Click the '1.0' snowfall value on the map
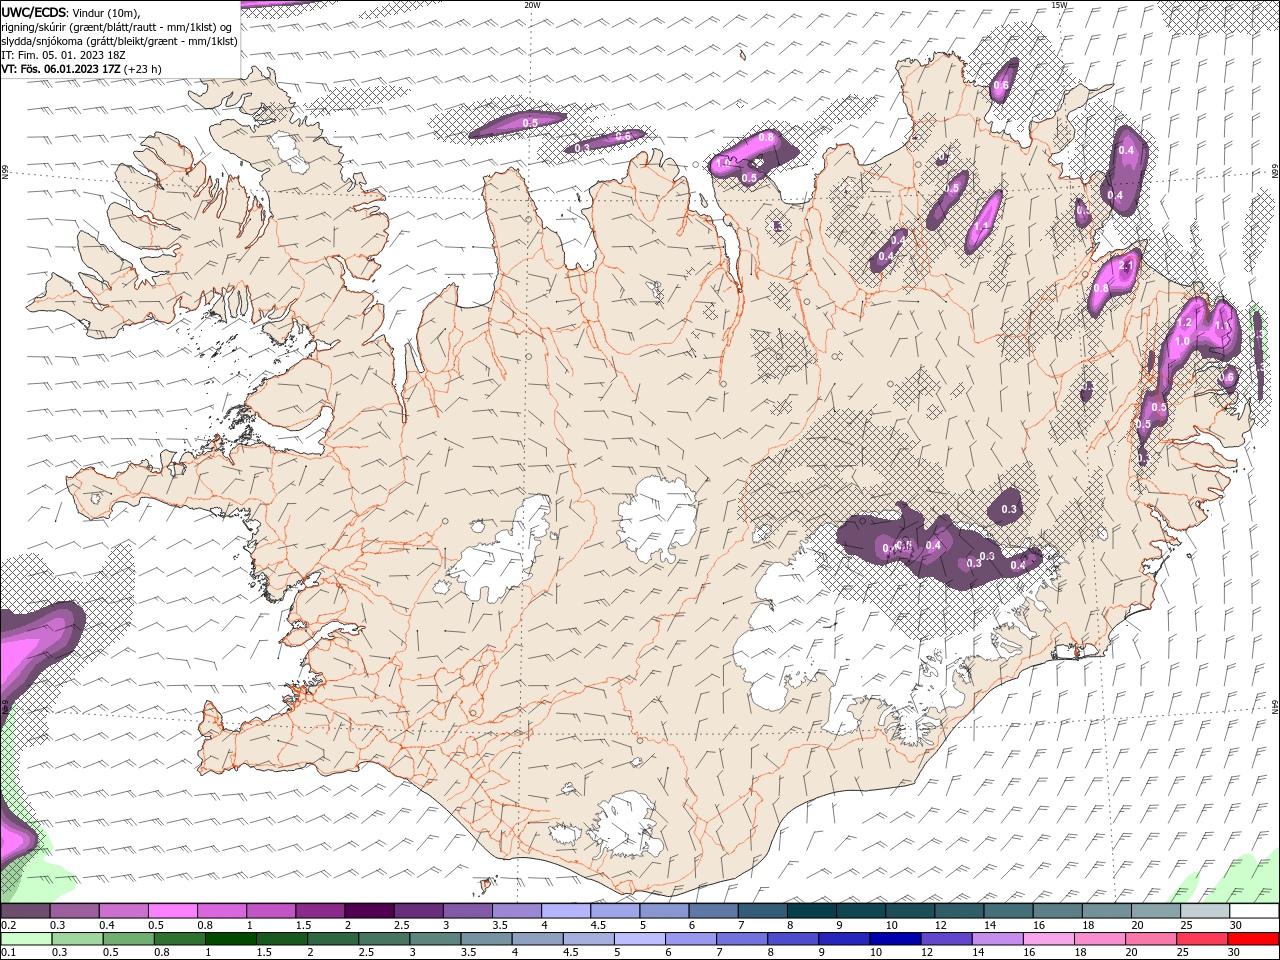The image size is (1280, 960). click(1181, 341)
